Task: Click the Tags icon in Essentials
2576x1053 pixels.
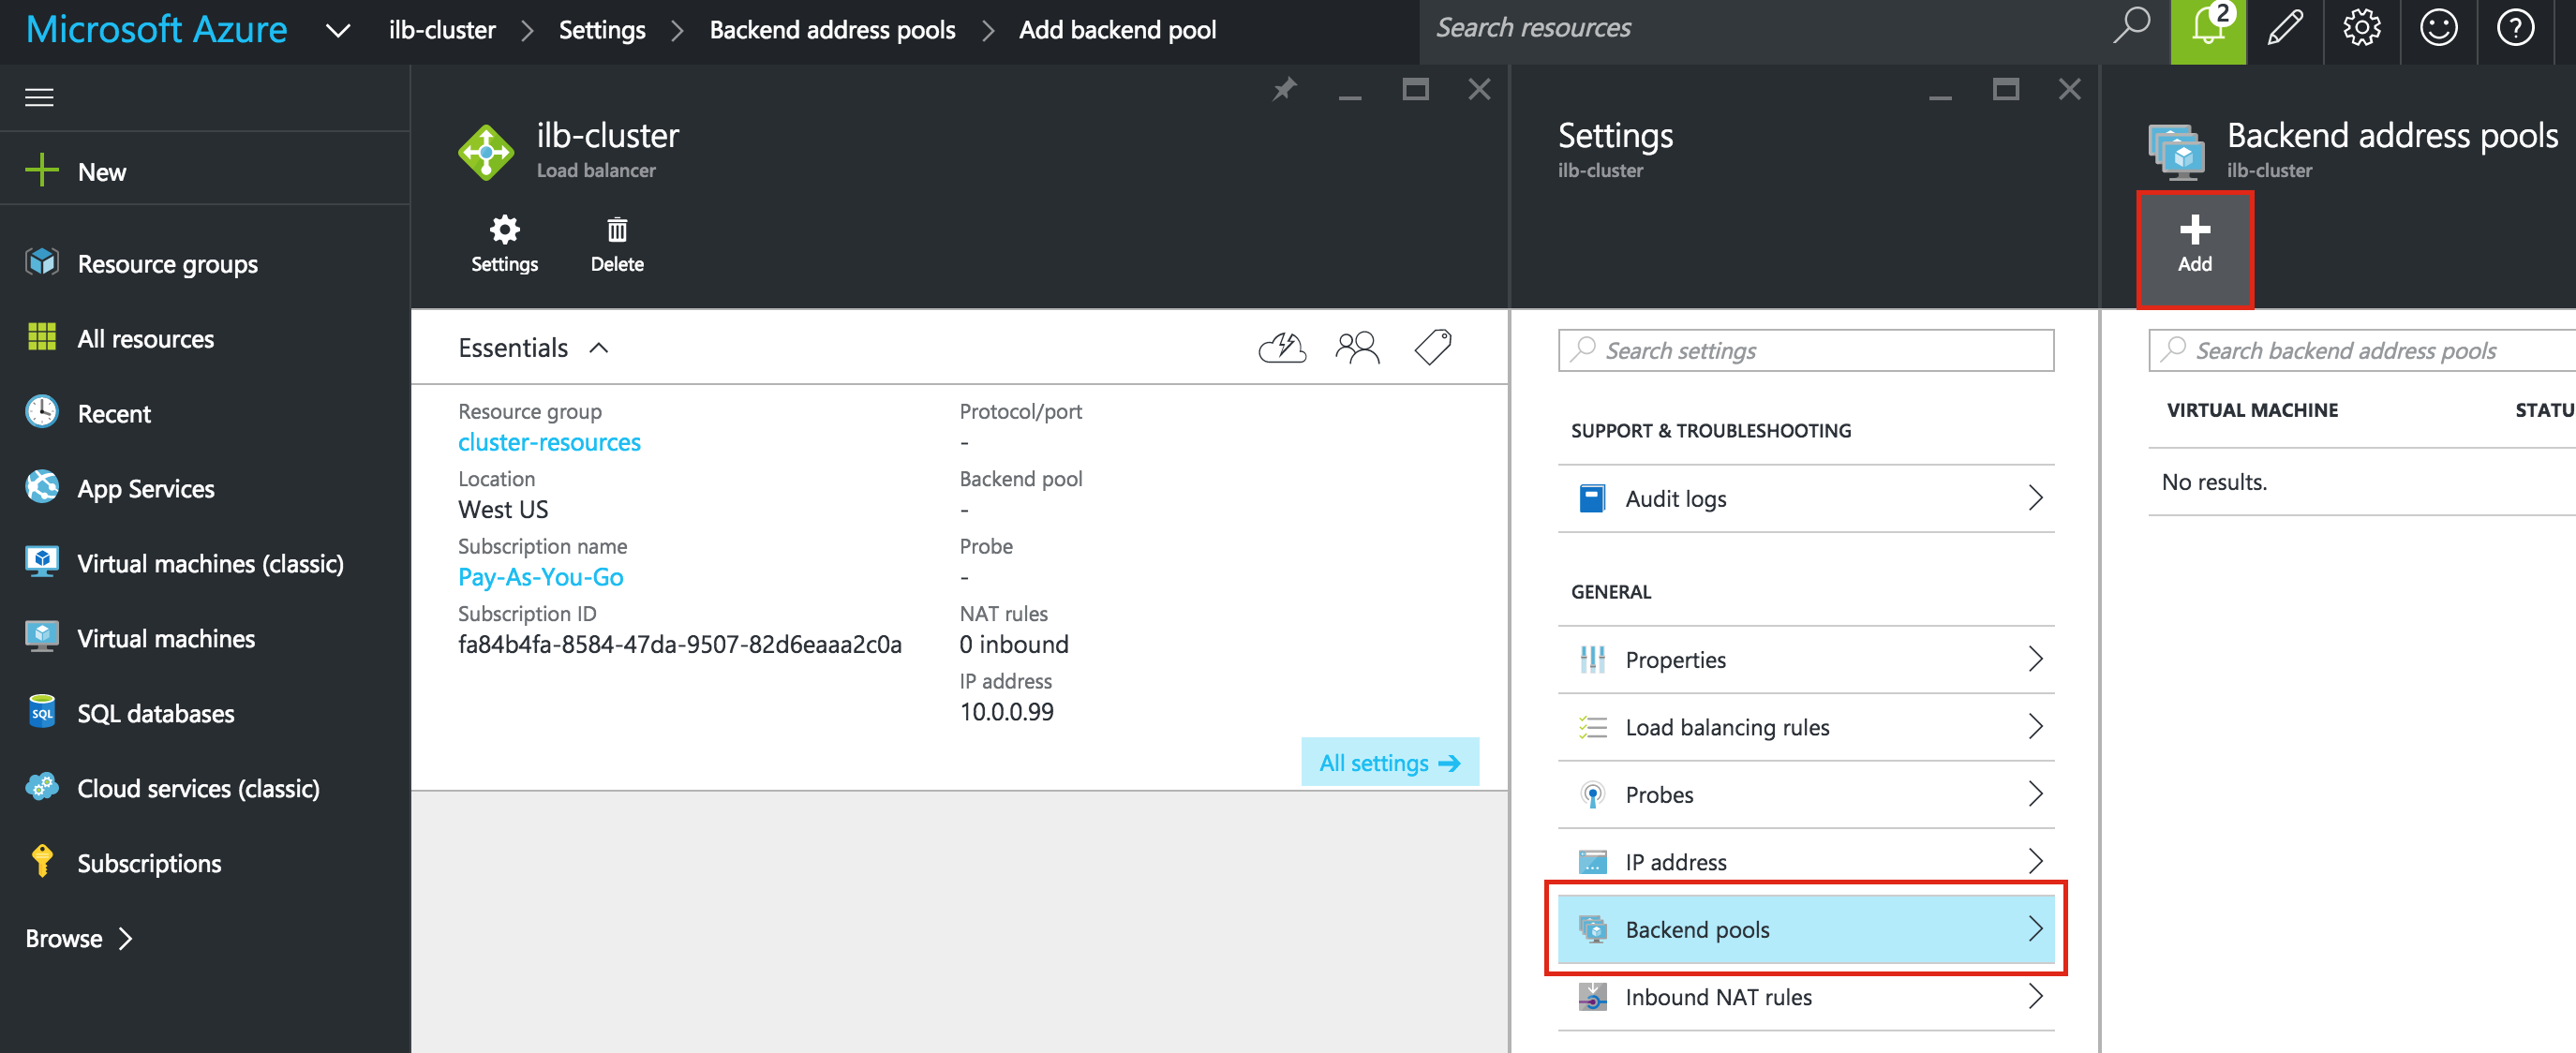Action: (x=1433, y=348)
